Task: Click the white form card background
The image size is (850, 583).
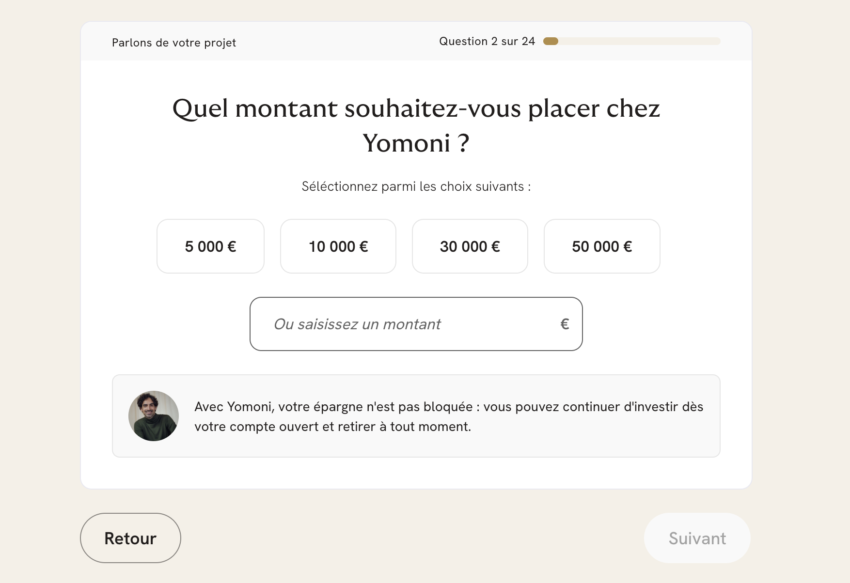Action: click(x=416, y=470)
